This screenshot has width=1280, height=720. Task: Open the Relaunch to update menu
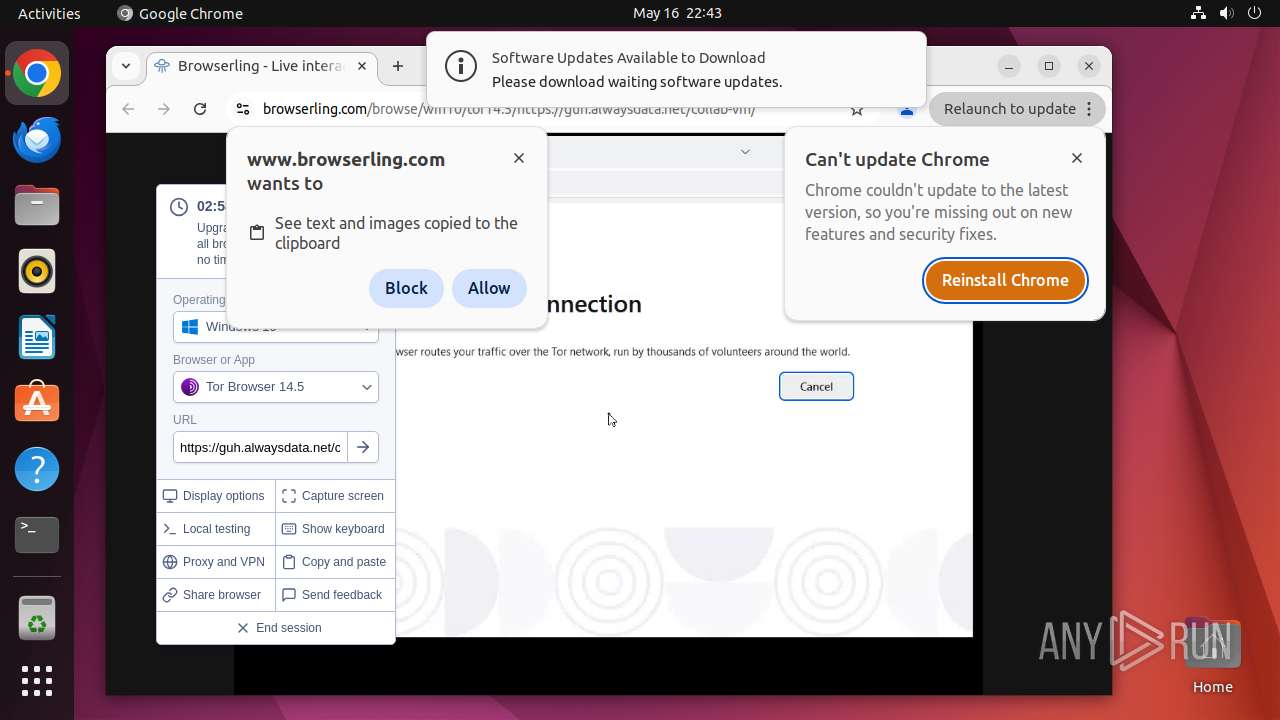click(x=1018, y=109)
